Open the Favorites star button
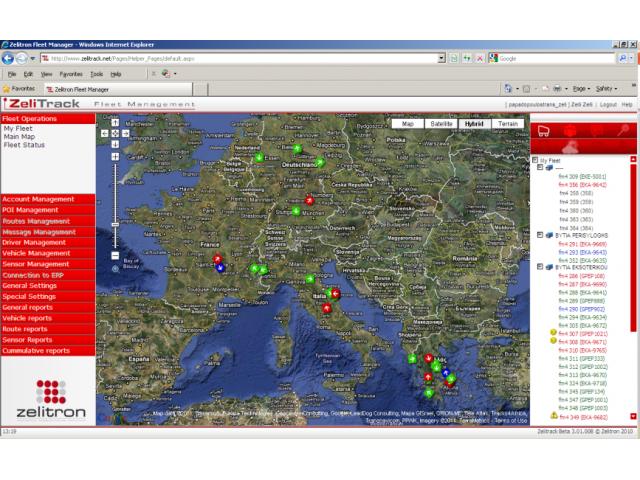Image resolution: width=640 pixels, height=480 pixels. point(19,89)
